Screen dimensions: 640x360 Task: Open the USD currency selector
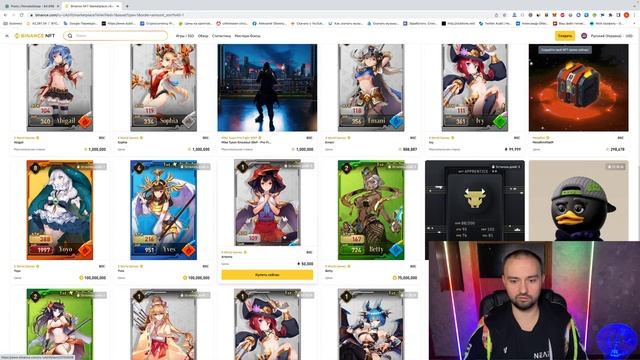pyautogui.click(x=629, y=36)
